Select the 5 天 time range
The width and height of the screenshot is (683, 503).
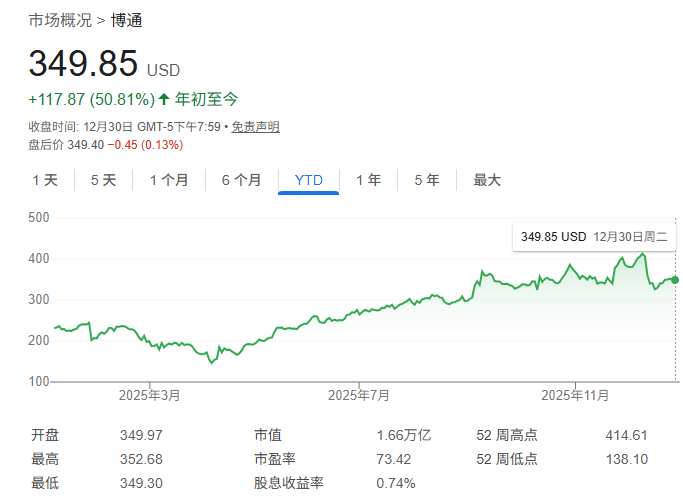click(x=103, y=180)
